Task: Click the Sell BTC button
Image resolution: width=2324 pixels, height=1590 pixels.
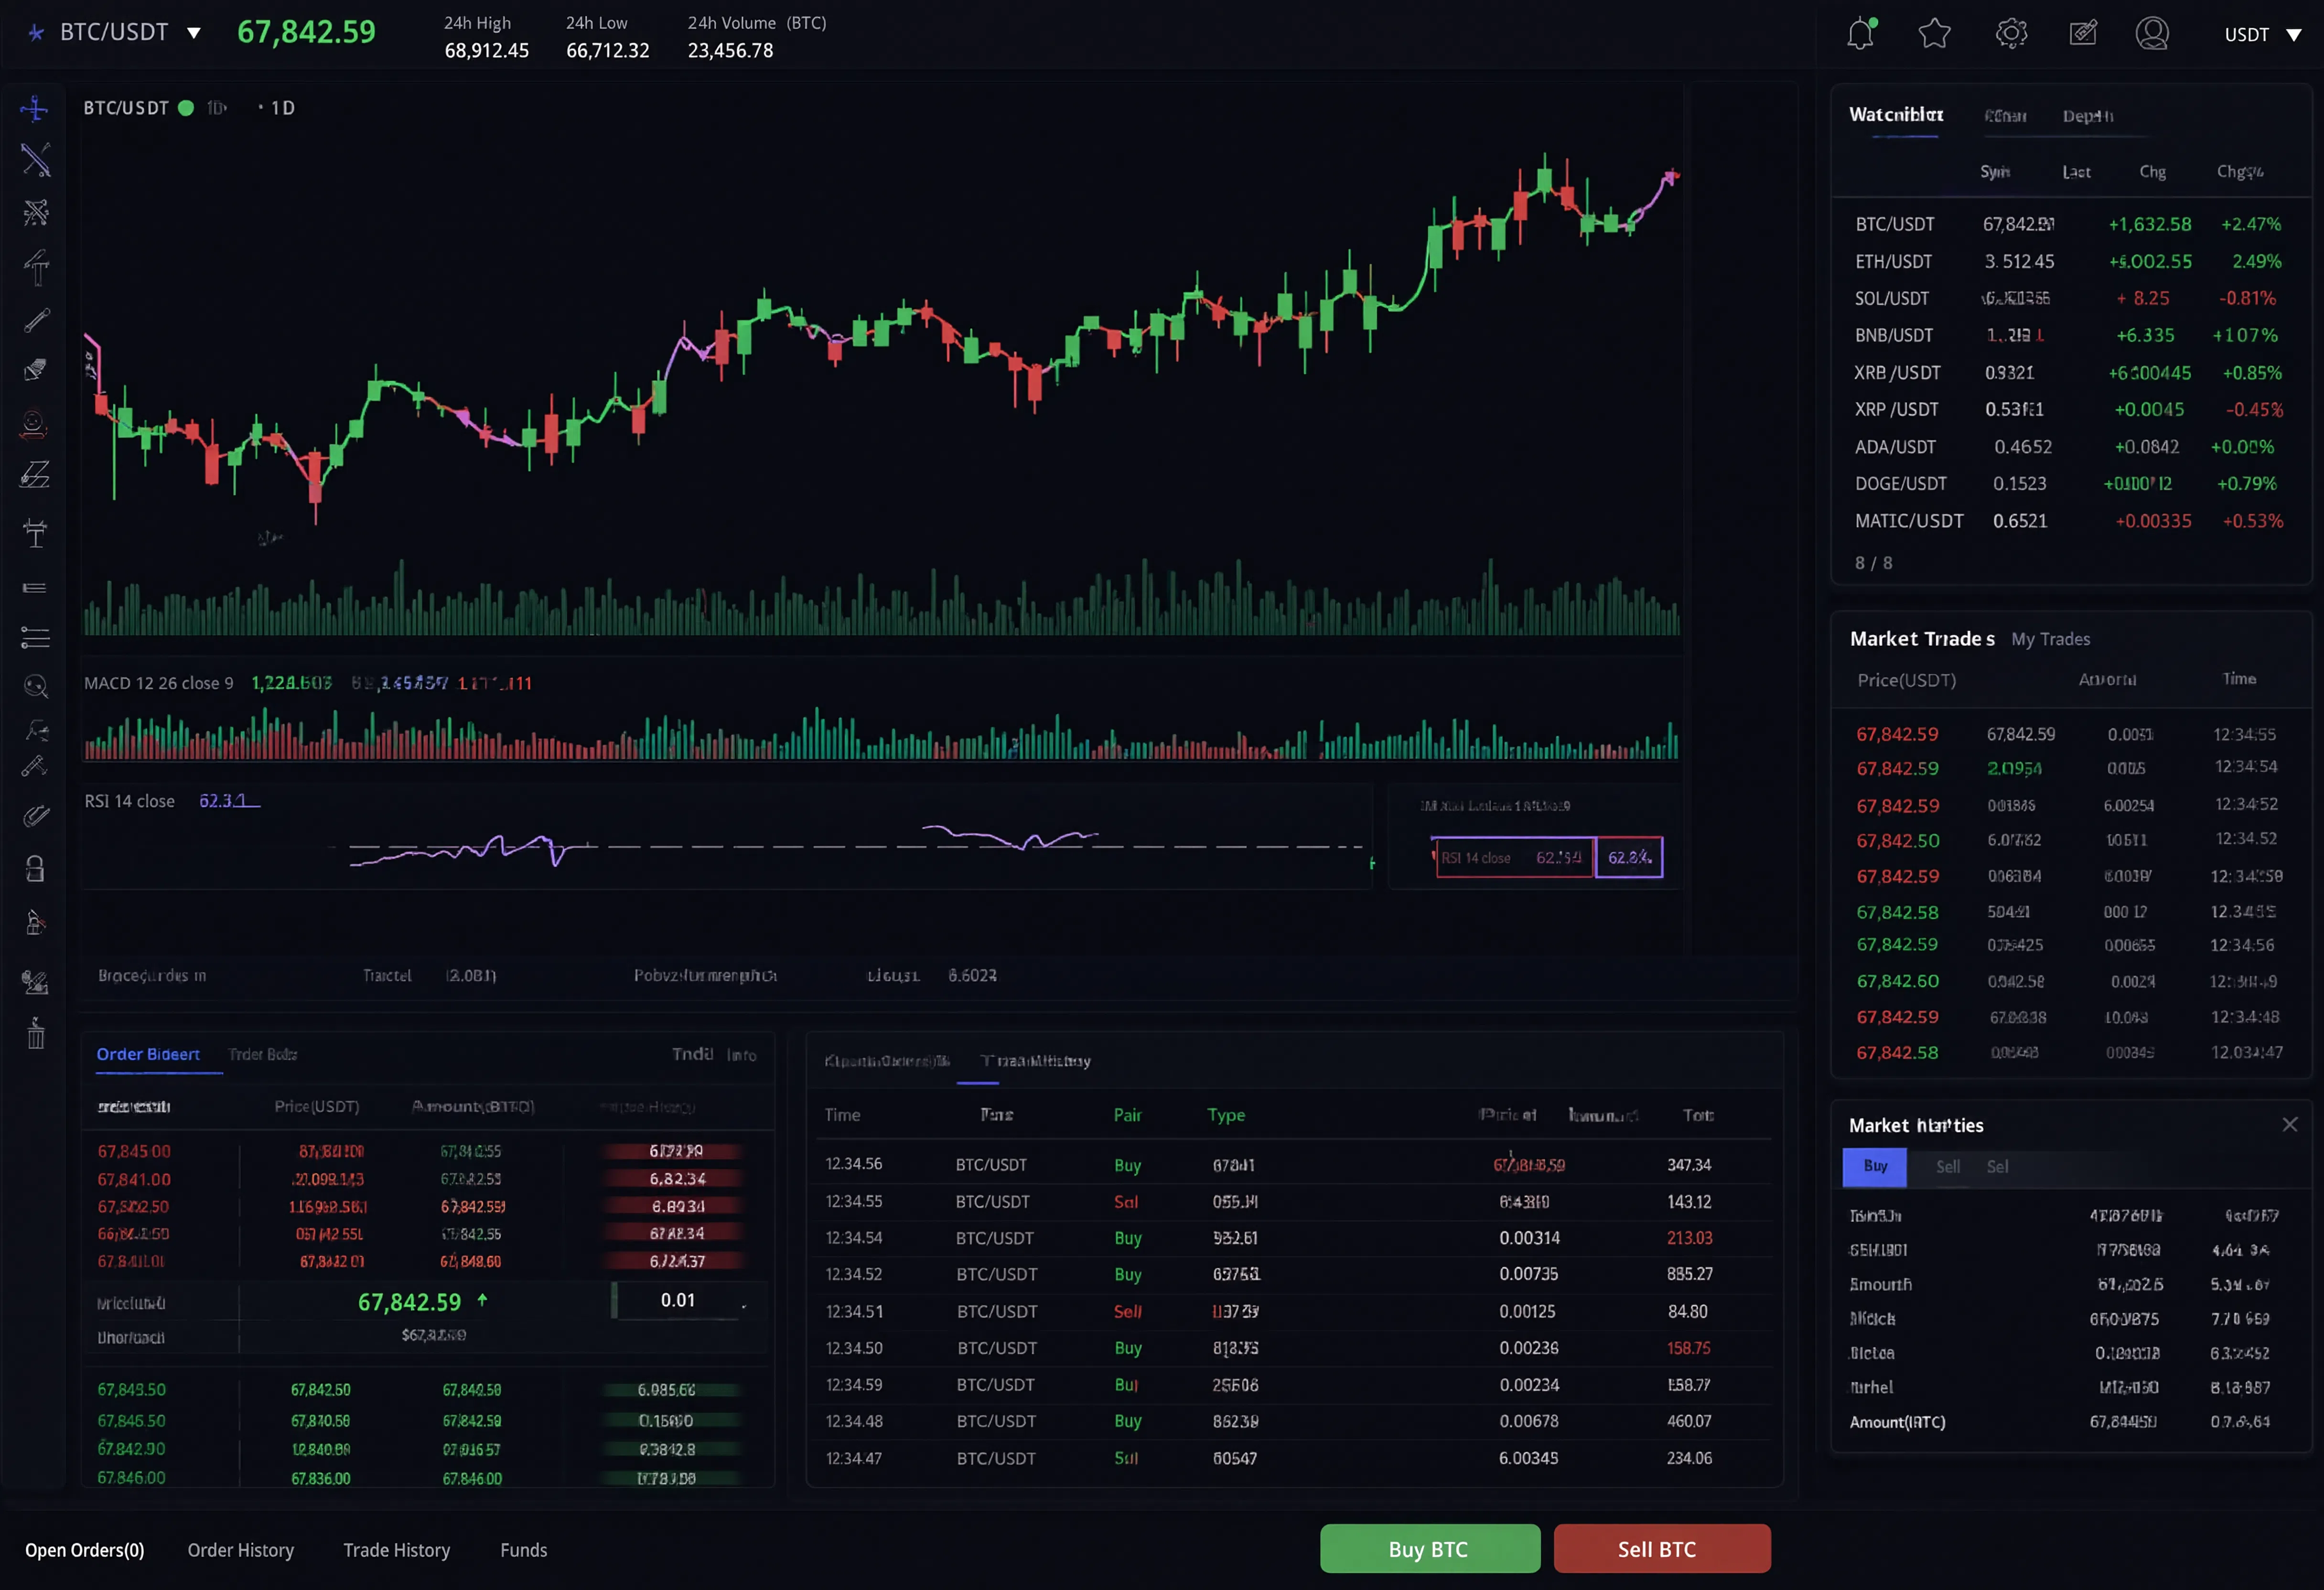Action: pyautogui.click(x=1661, y=1549)
